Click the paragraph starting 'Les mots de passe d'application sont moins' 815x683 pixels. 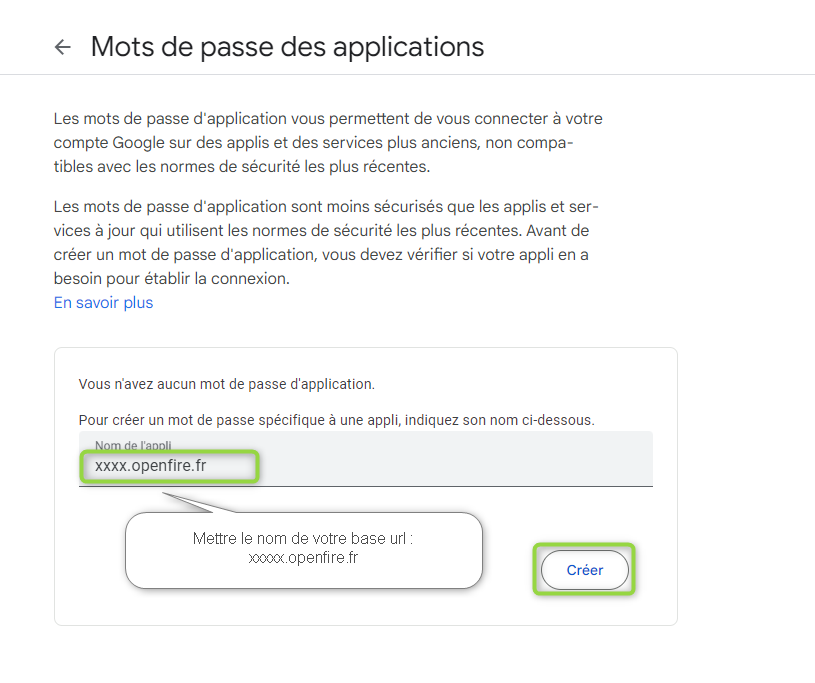(326, 243)
